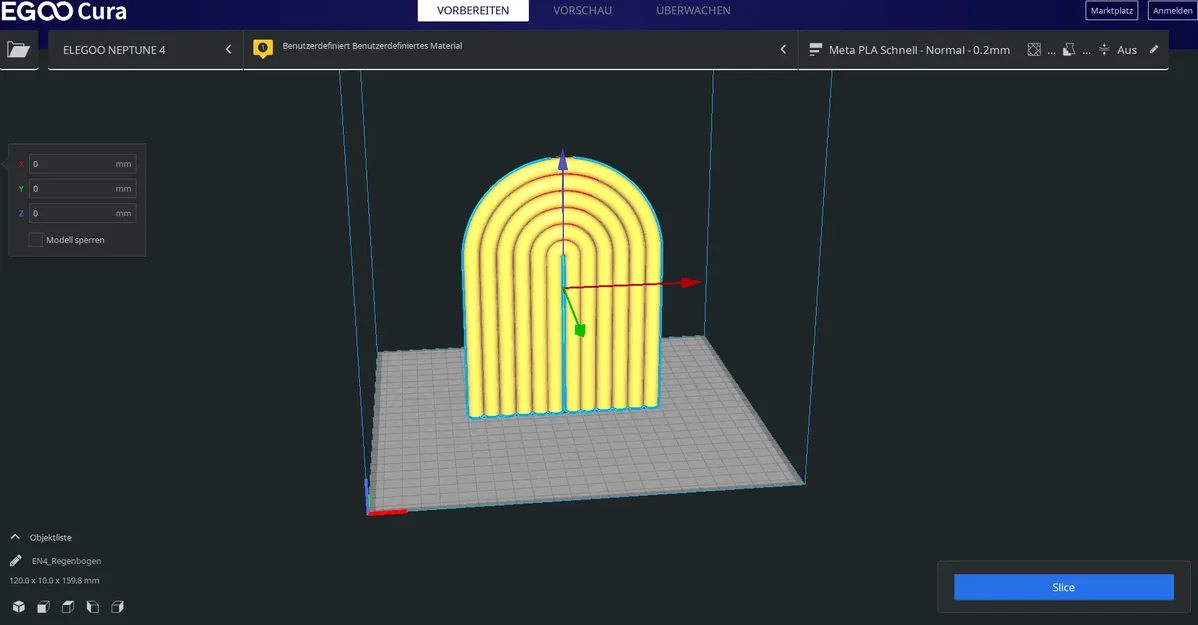Switch to 3D isometric view cube
Image resolution: width=1198 pixels, height=625 pixels.
(18, 607)
